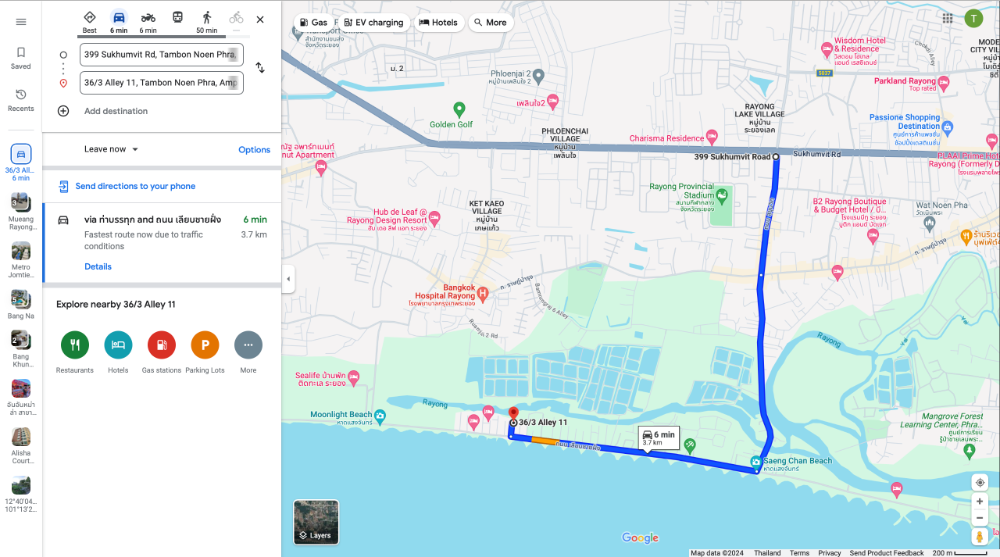Select Best travel mode
Viewport: 1000px width, 557px height.
90,22
